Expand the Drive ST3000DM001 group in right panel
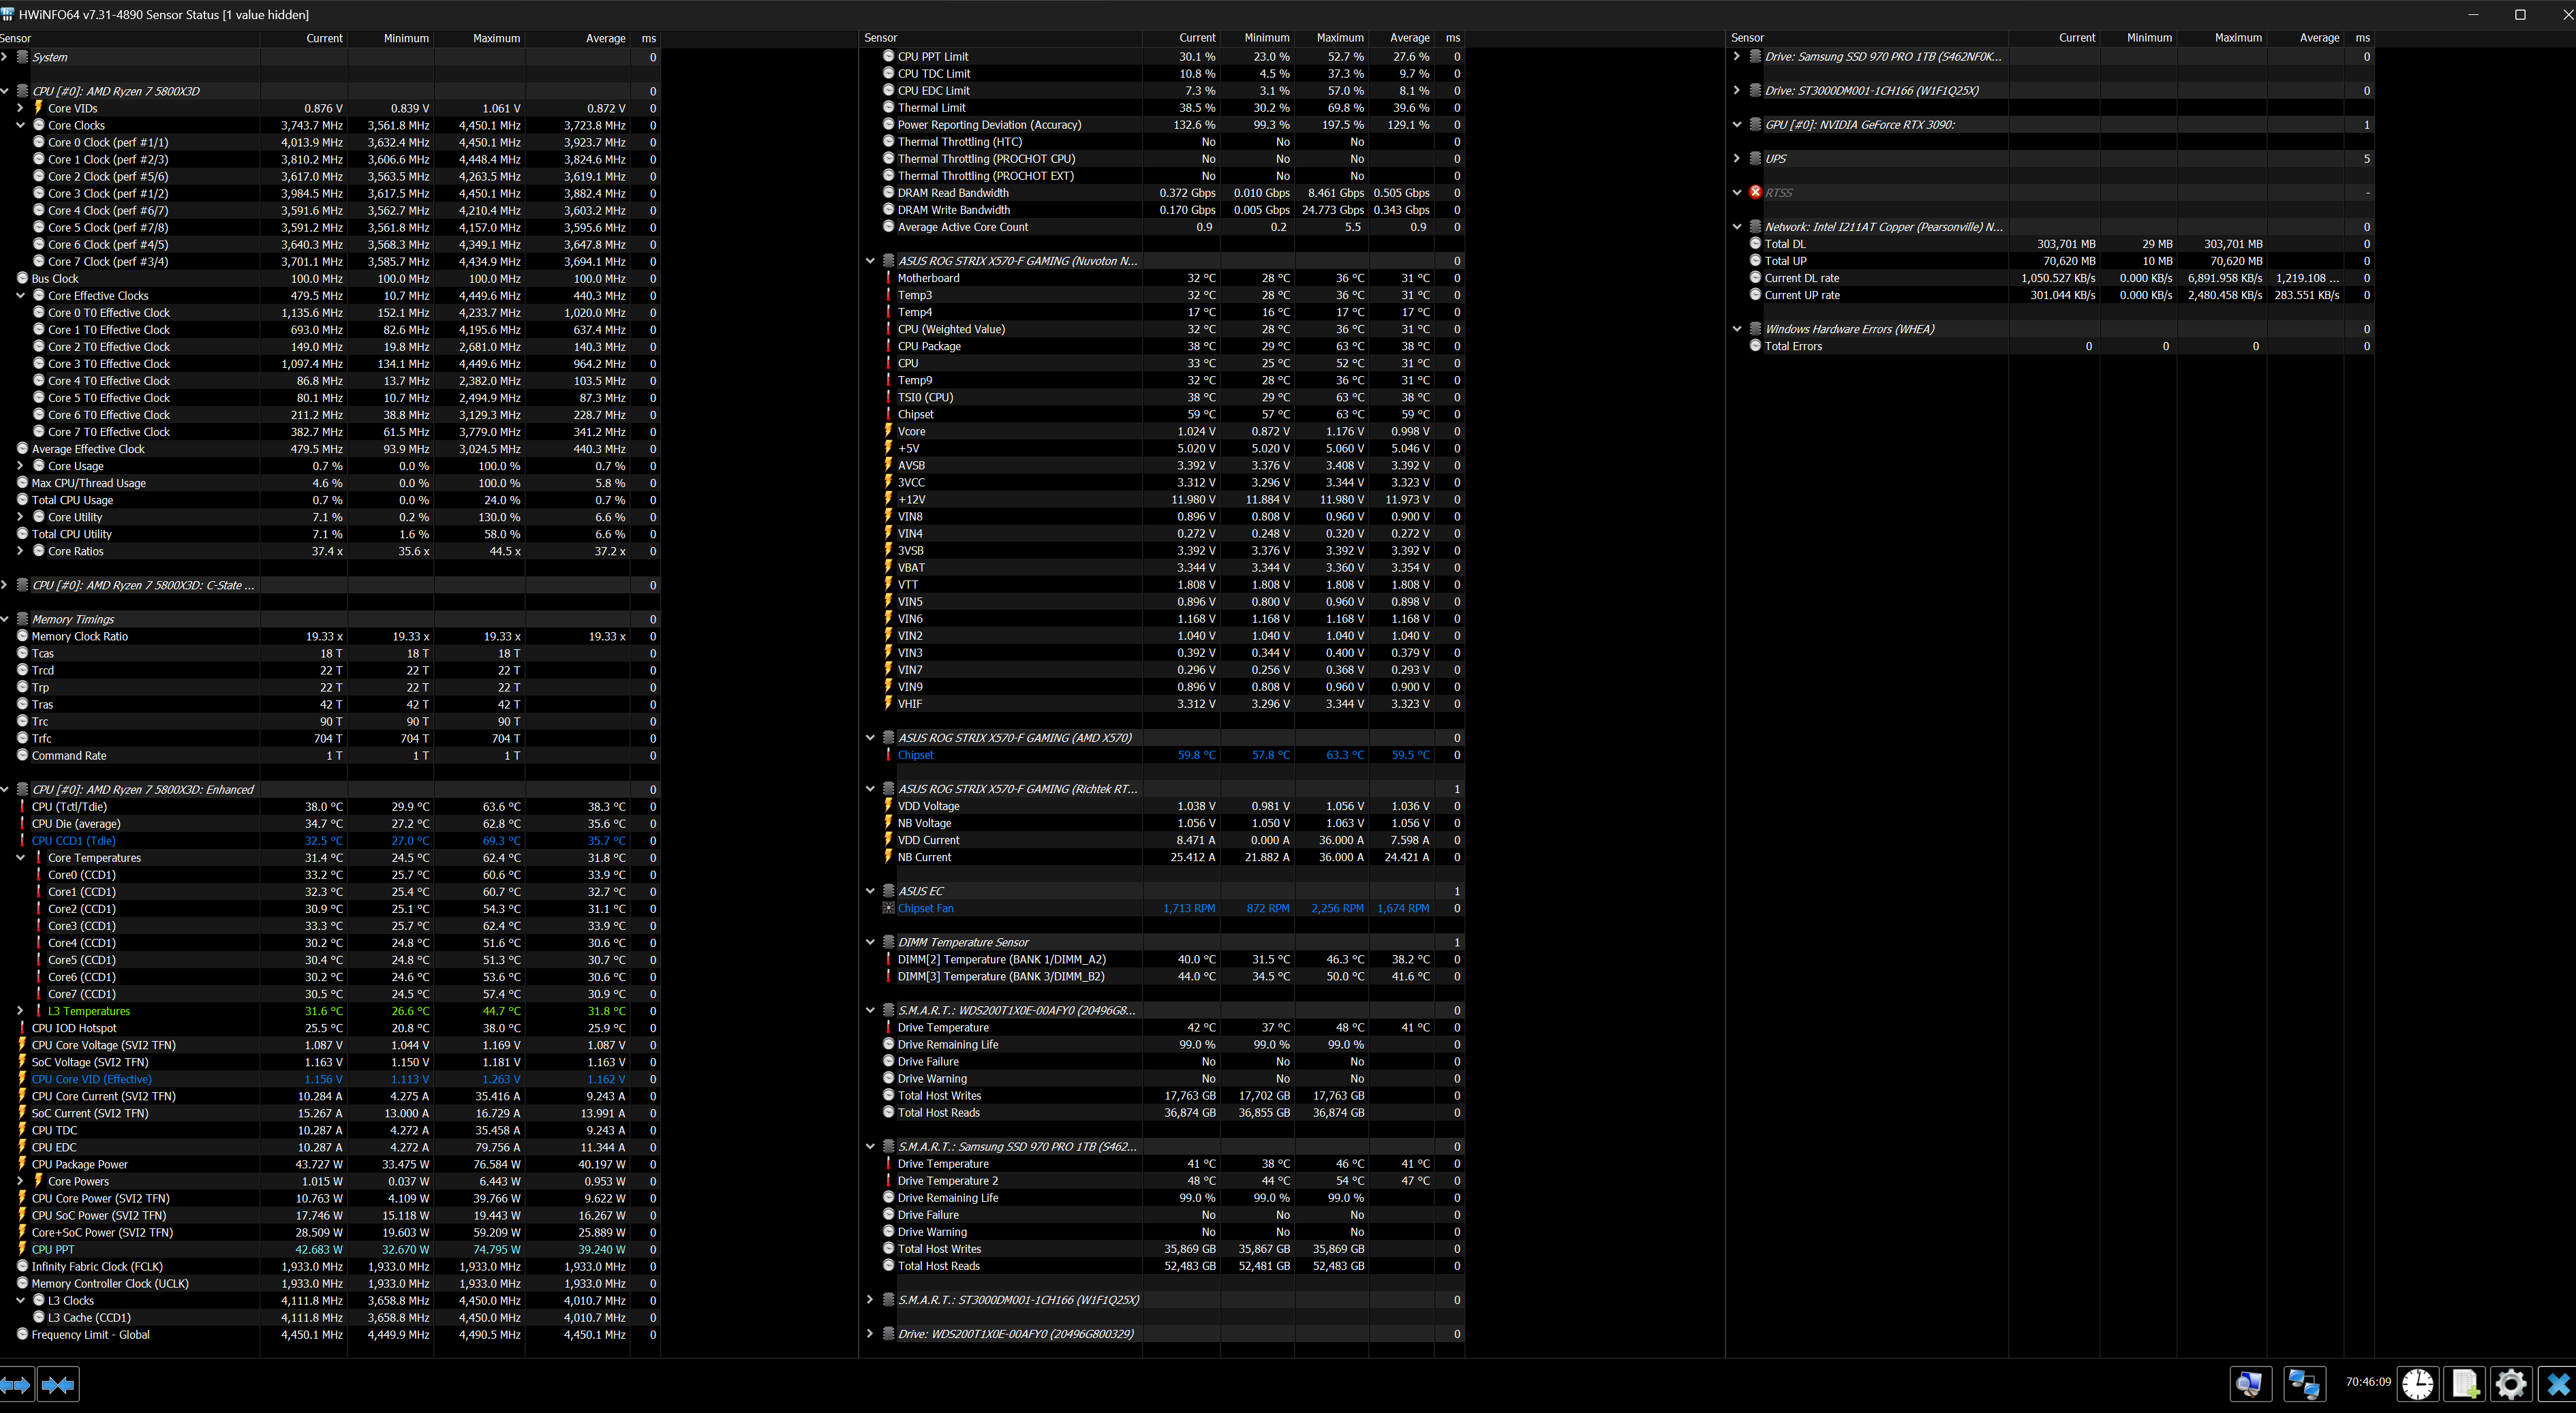Image resolution: width=2576 pixels, height=1413 pixels. (1737, 90)
